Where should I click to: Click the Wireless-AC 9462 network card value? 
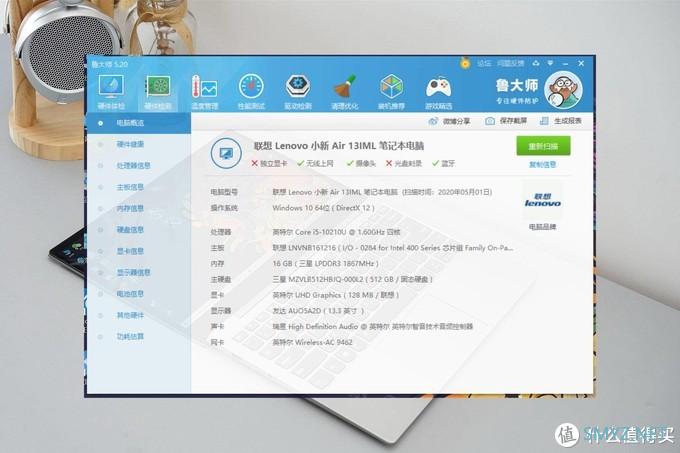point(312,342)
